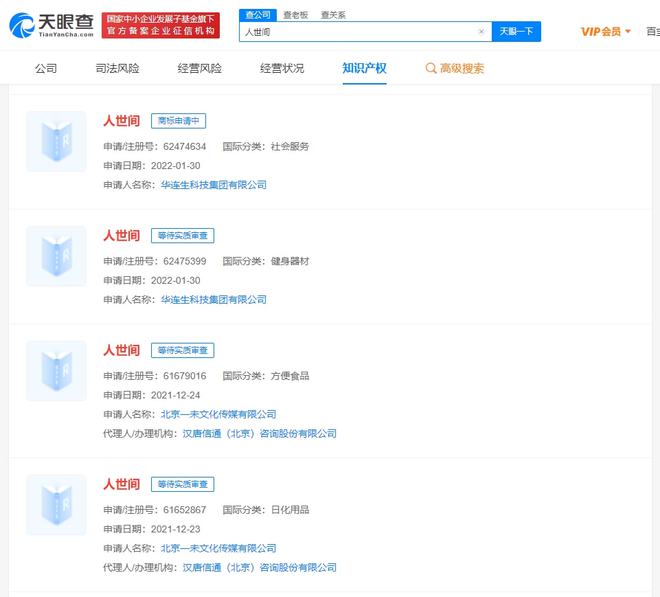Image resolution: width=660 pixels, height=597 pixels.
Task: Open 人世间 title for 健身器材 trademark
Action: coord(122,235)
